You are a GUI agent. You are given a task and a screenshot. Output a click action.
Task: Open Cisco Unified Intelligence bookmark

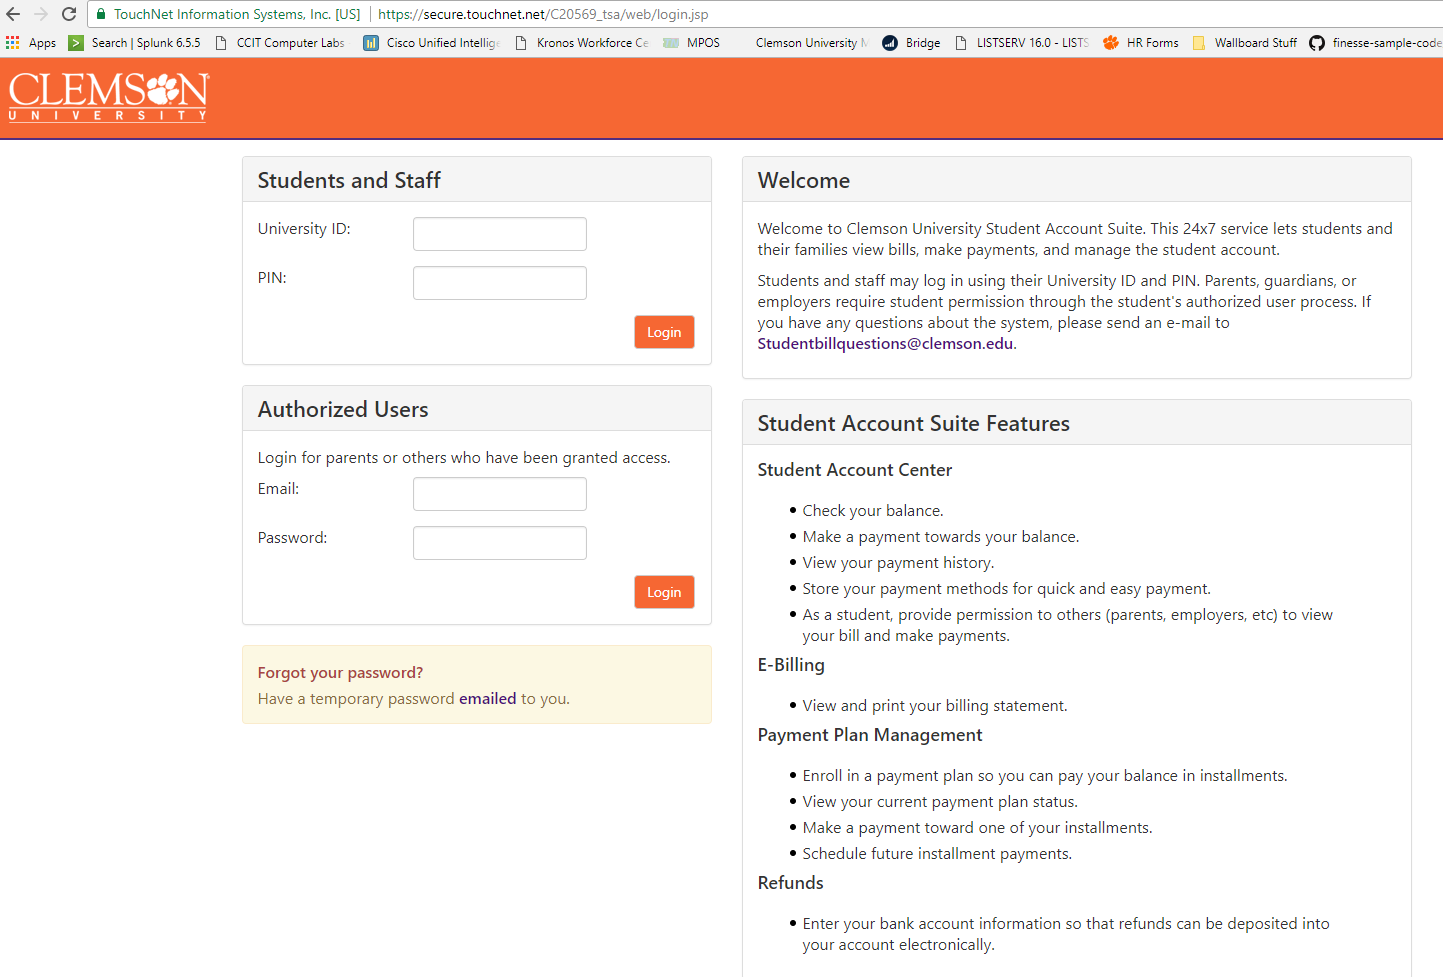point(432,43)
